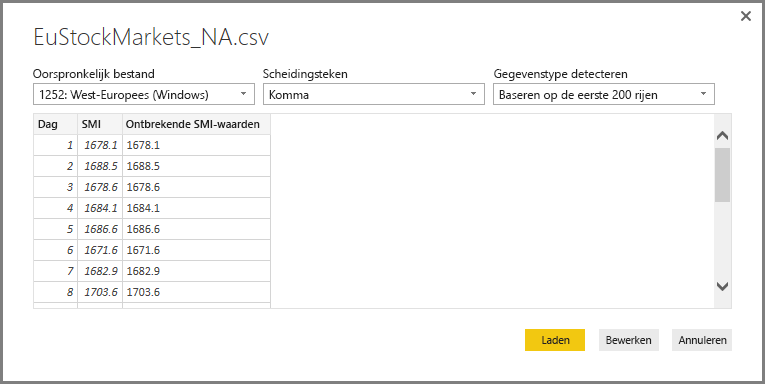The width and height of the screenshot is (765, 384).
Task: Click Ontbrekende SMI-waarden cell 1678.6
Action: (196, 187)
